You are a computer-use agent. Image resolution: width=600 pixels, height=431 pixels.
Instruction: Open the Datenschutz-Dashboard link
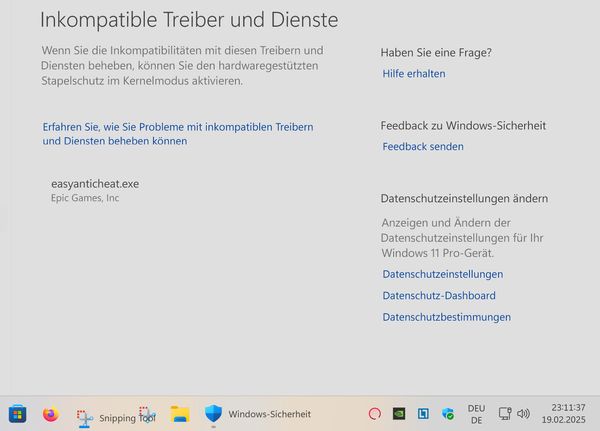point(439,295)
